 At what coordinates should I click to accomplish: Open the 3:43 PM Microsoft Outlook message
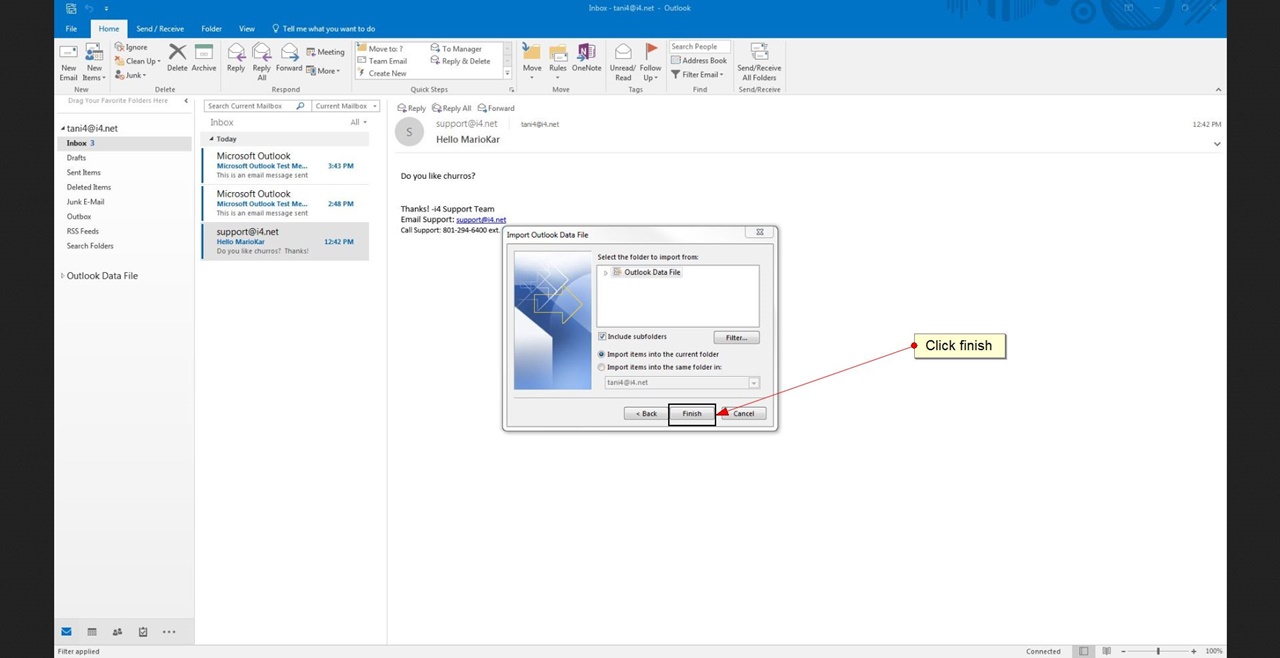tap(285, 165)
